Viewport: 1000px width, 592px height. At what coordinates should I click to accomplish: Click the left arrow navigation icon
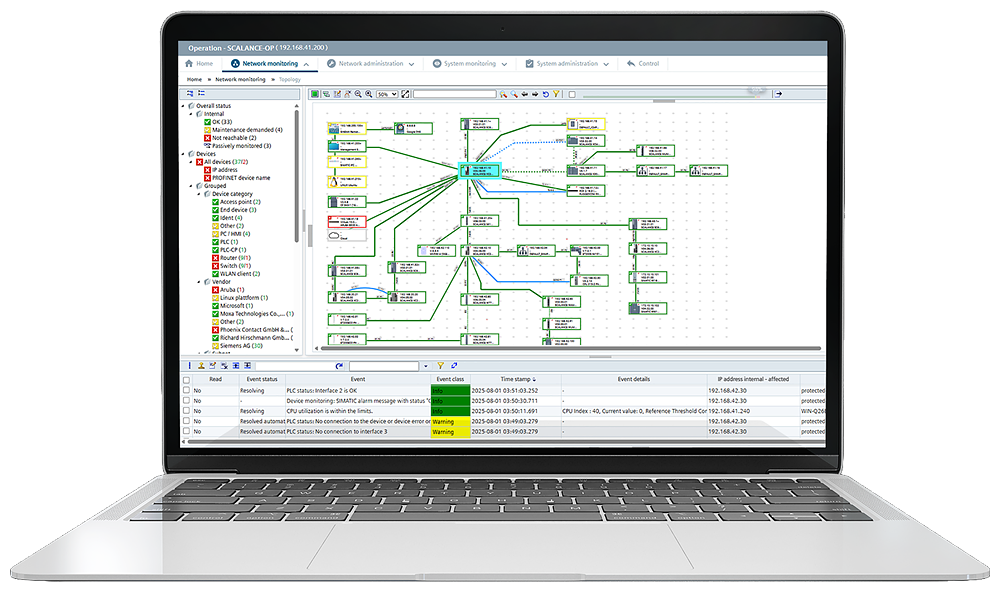tap(525, 94)
